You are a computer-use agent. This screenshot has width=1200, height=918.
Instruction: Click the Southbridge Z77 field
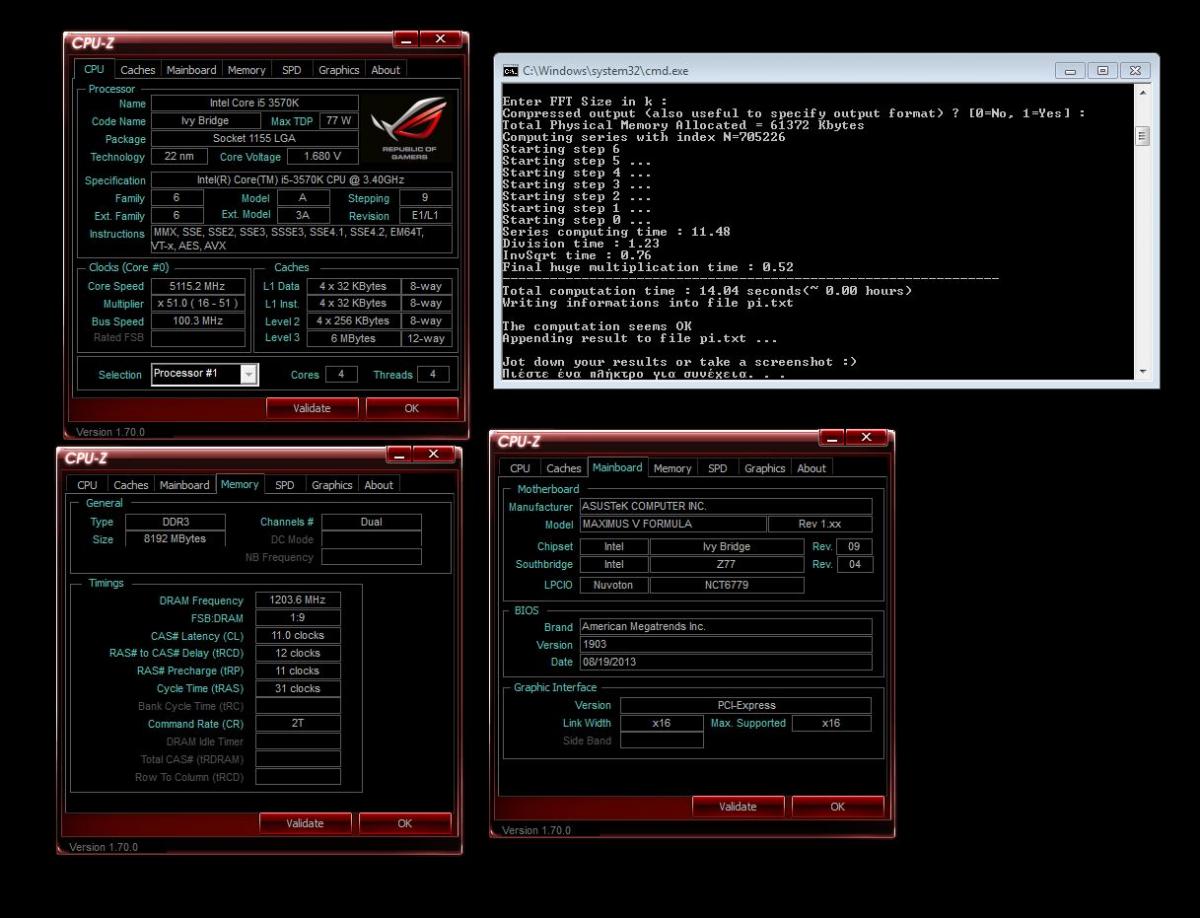(727, 564)
